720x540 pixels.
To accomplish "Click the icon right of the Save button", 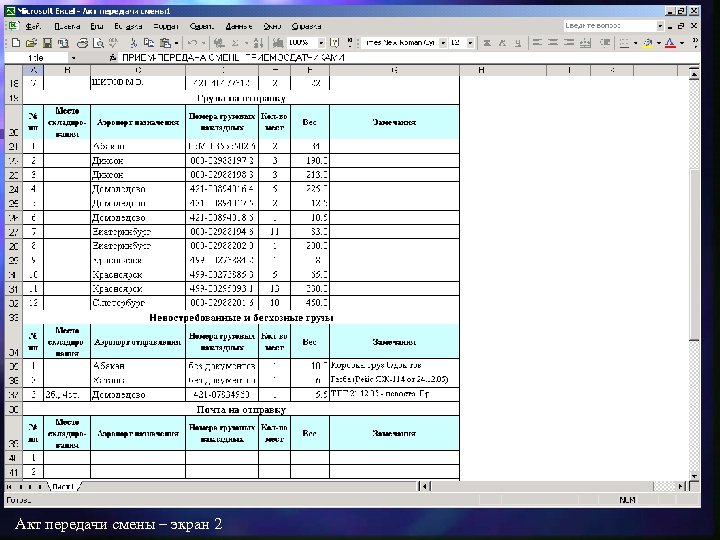I will 63,43.
